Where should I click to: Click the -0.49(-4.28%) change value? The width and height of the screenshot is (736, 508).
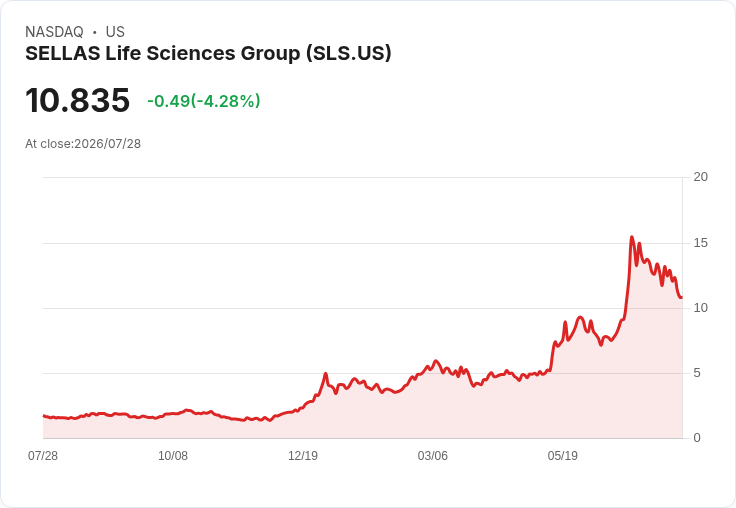204,101
